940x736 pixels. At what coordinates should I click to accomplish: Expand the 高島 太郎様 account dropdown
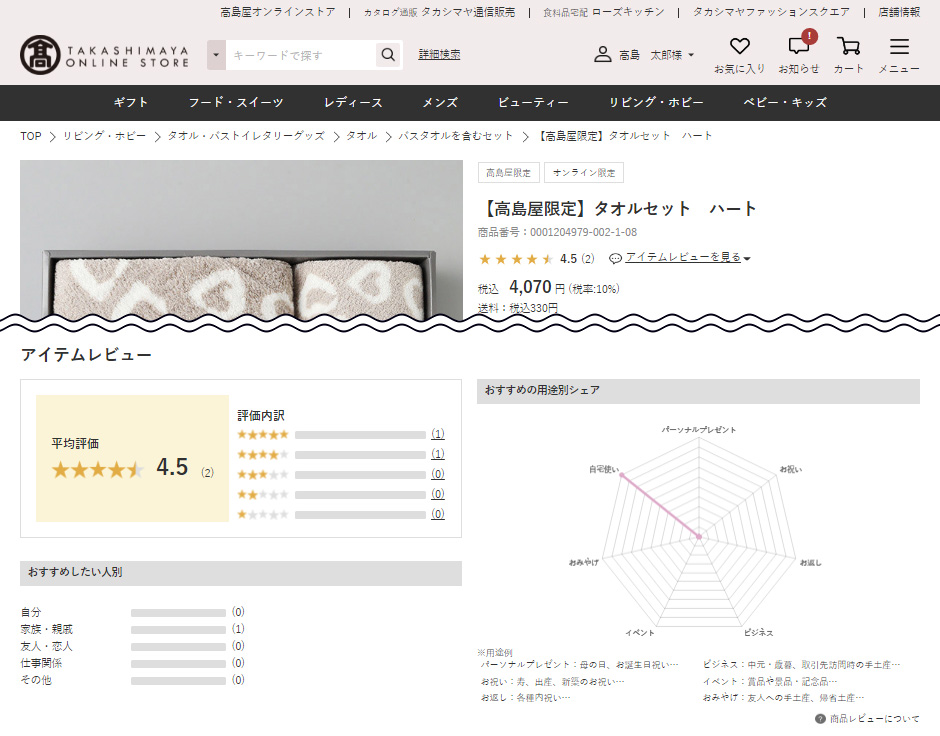pyautogui.click(x=691, y=55)
